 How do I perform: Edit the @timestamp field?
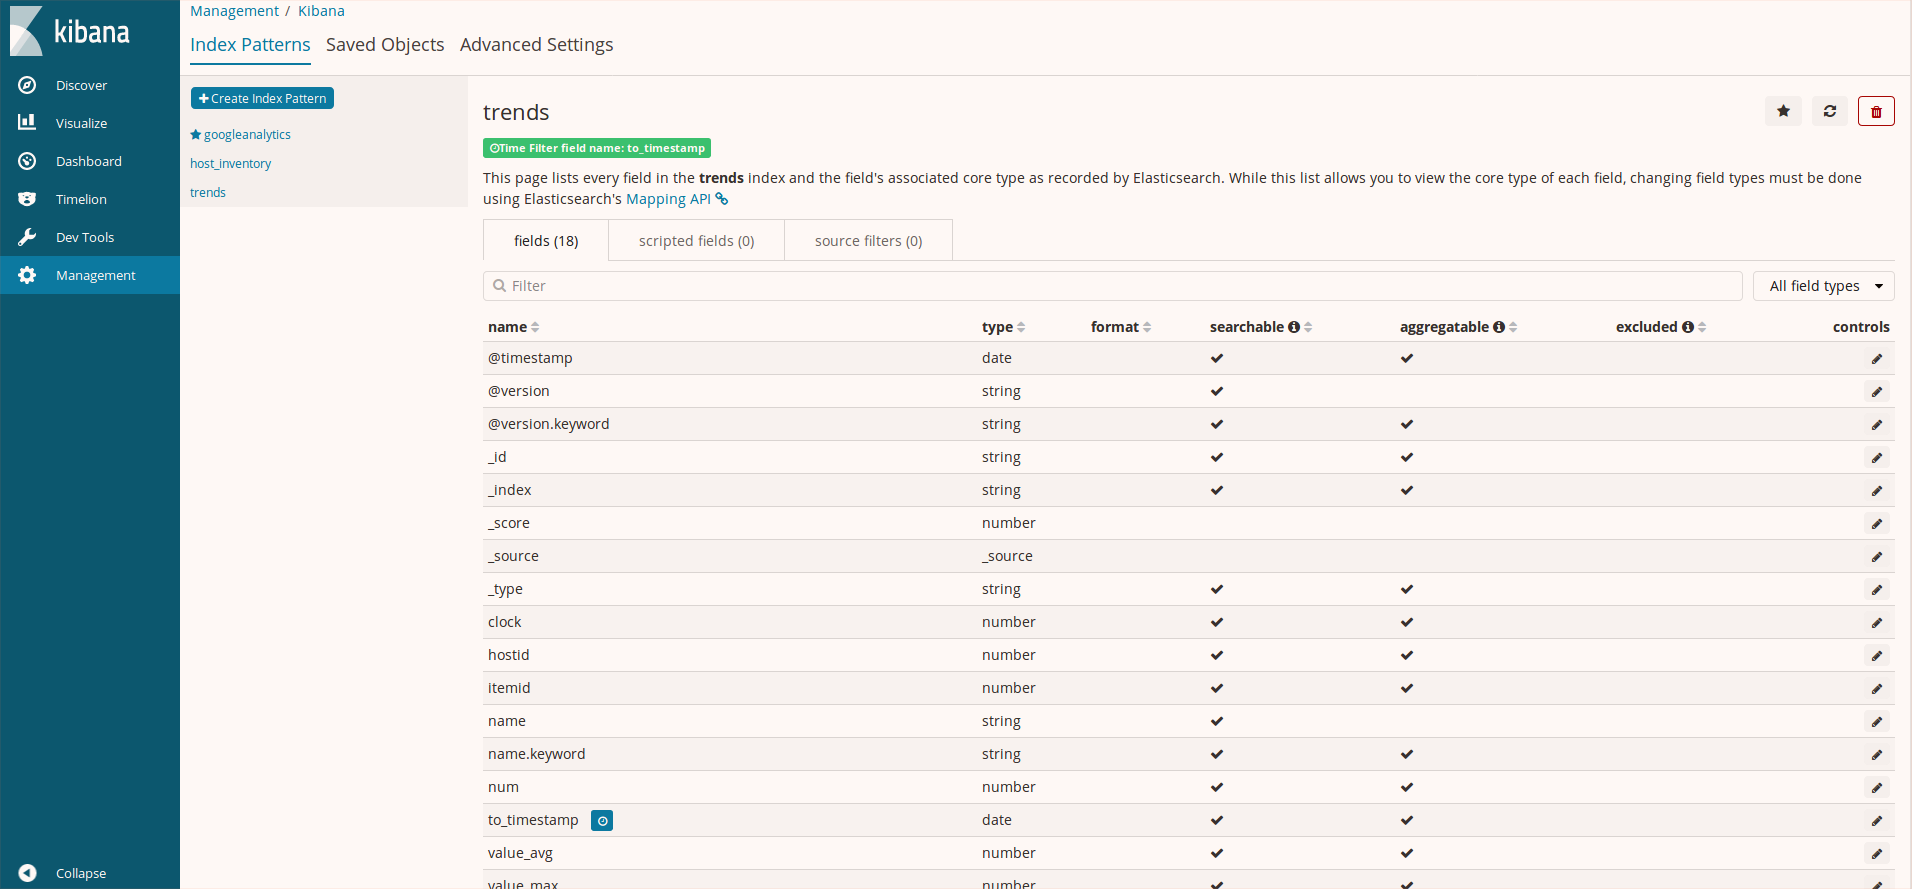(1877, 359)
